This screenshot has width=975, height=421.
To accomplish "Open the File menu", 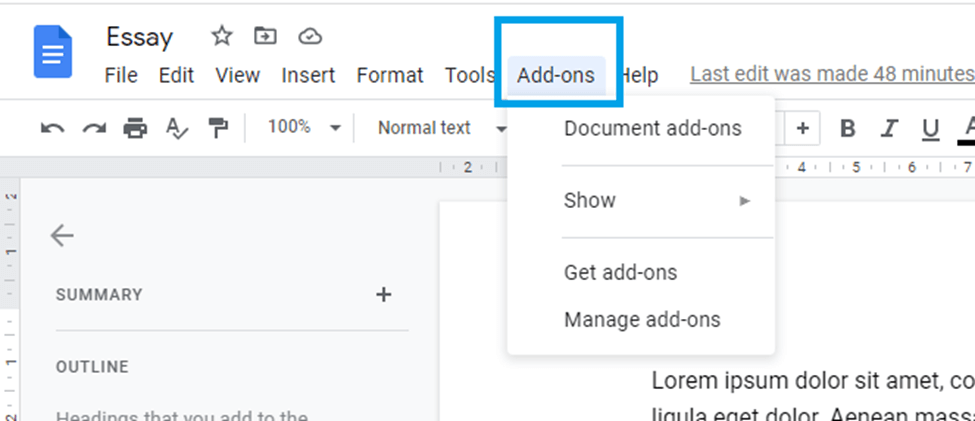I will [x=121, y=75].
